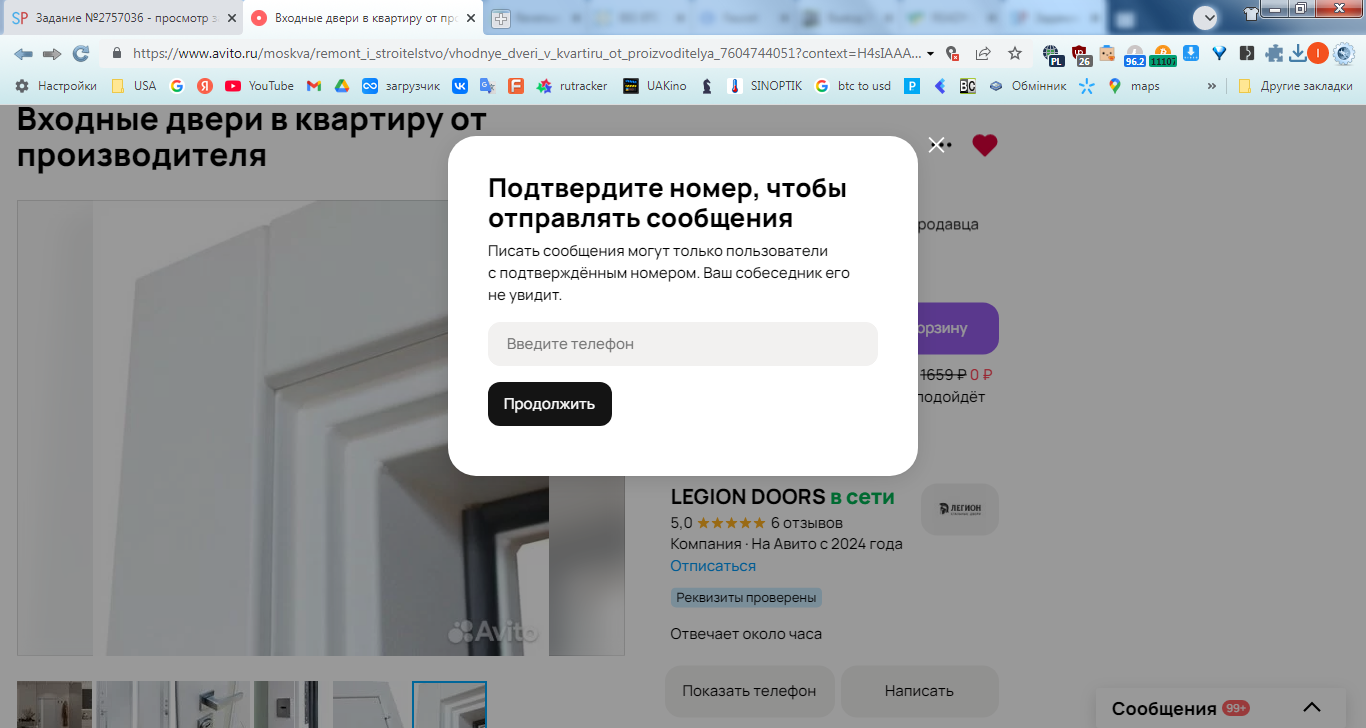The height and width of the screenshot is (728, 1366).
Task: Click the orange profile avatar icon
Action: coord(1318,54)
